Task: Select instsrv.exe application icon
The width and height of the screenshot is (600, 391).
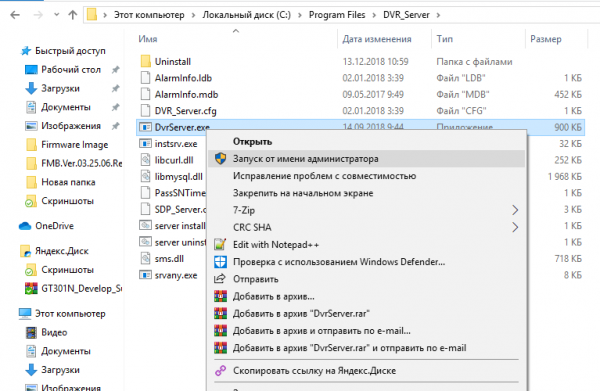Action: tap(145, 143)
